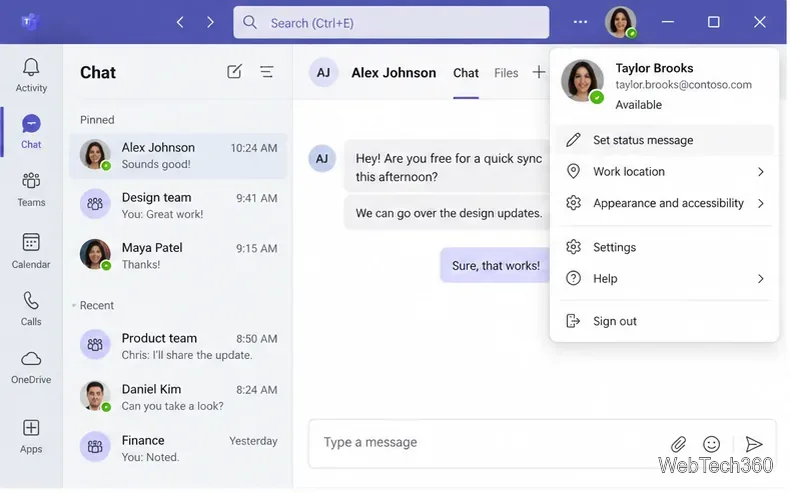Image resolution: width=790 pixels, height=493 pixels.
Task: Expand the Help submenu
Action: [x=760, y=279]
